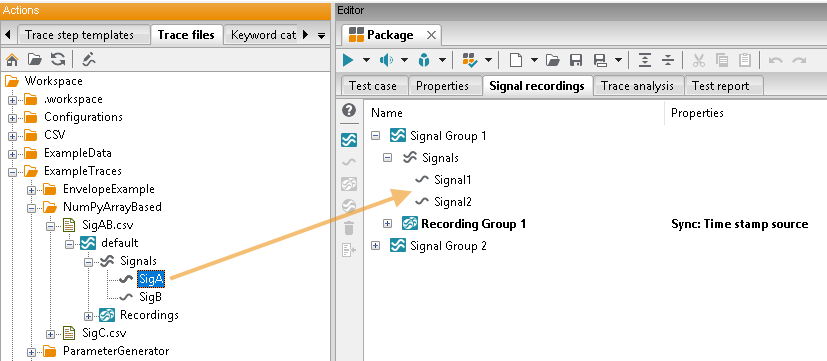
Task: Click the Properties column header
Action: pyautogui.click(x=697, y=113)
